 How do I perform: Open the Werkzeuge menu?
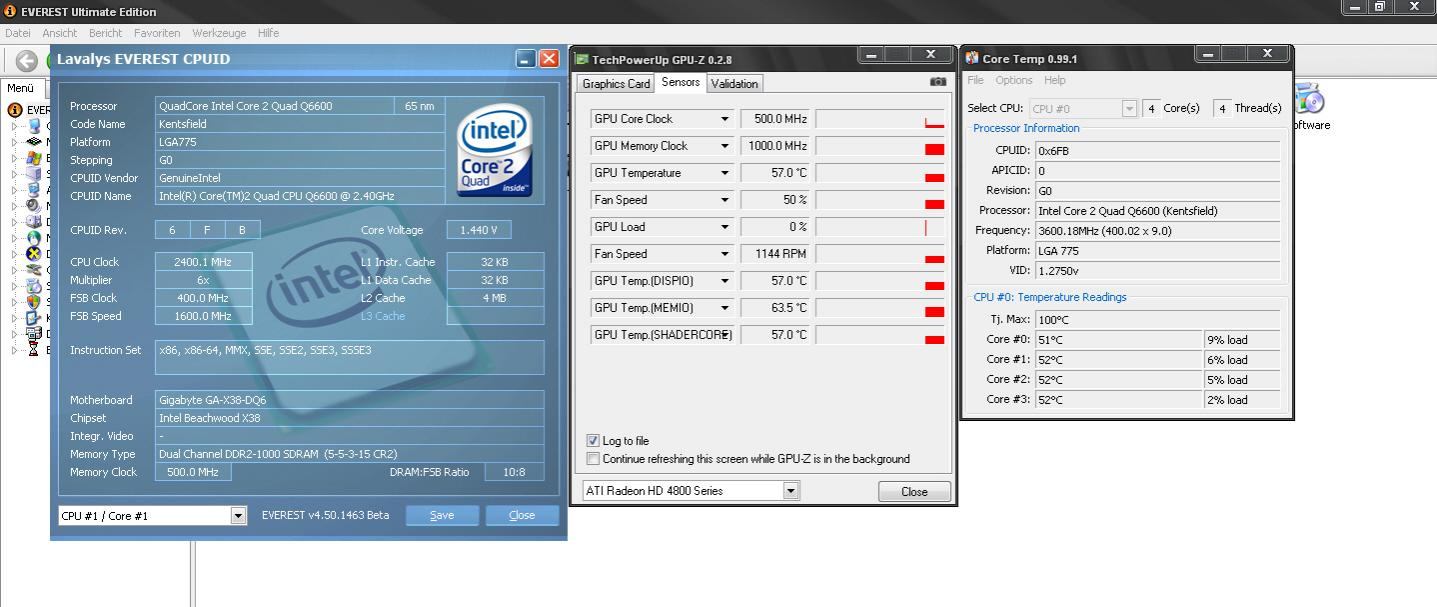219,33
